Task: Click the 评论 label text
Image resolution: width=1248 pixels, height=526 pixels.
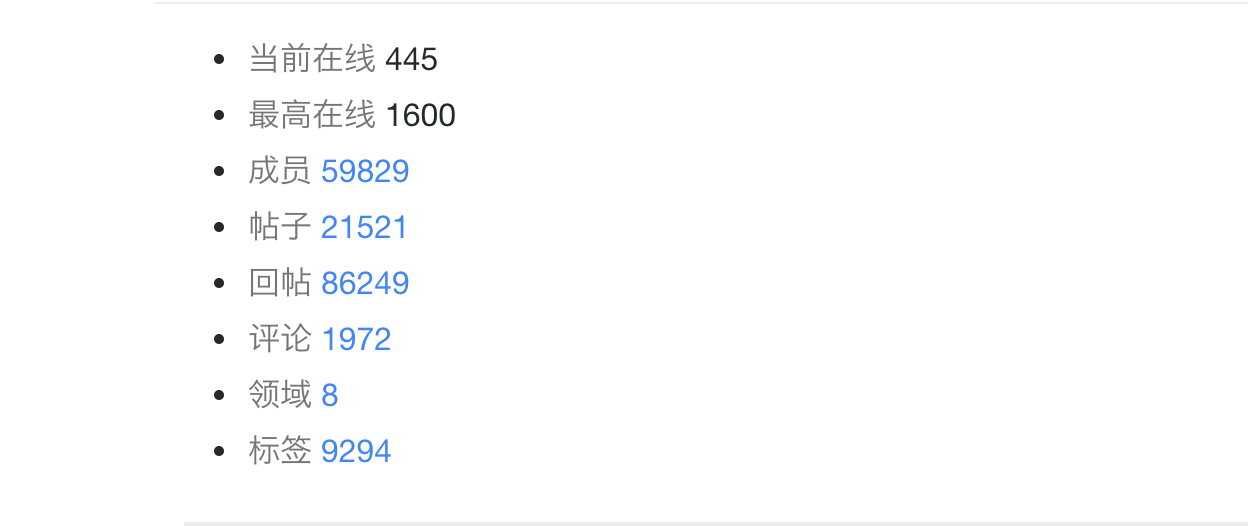Action: (280, 339)
